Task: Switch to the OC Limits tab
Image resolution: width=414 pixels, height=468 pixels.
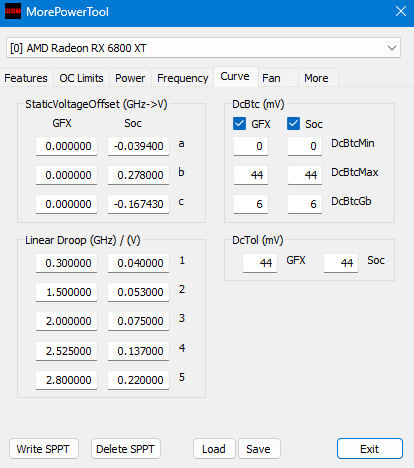Action: pos(81,78)
